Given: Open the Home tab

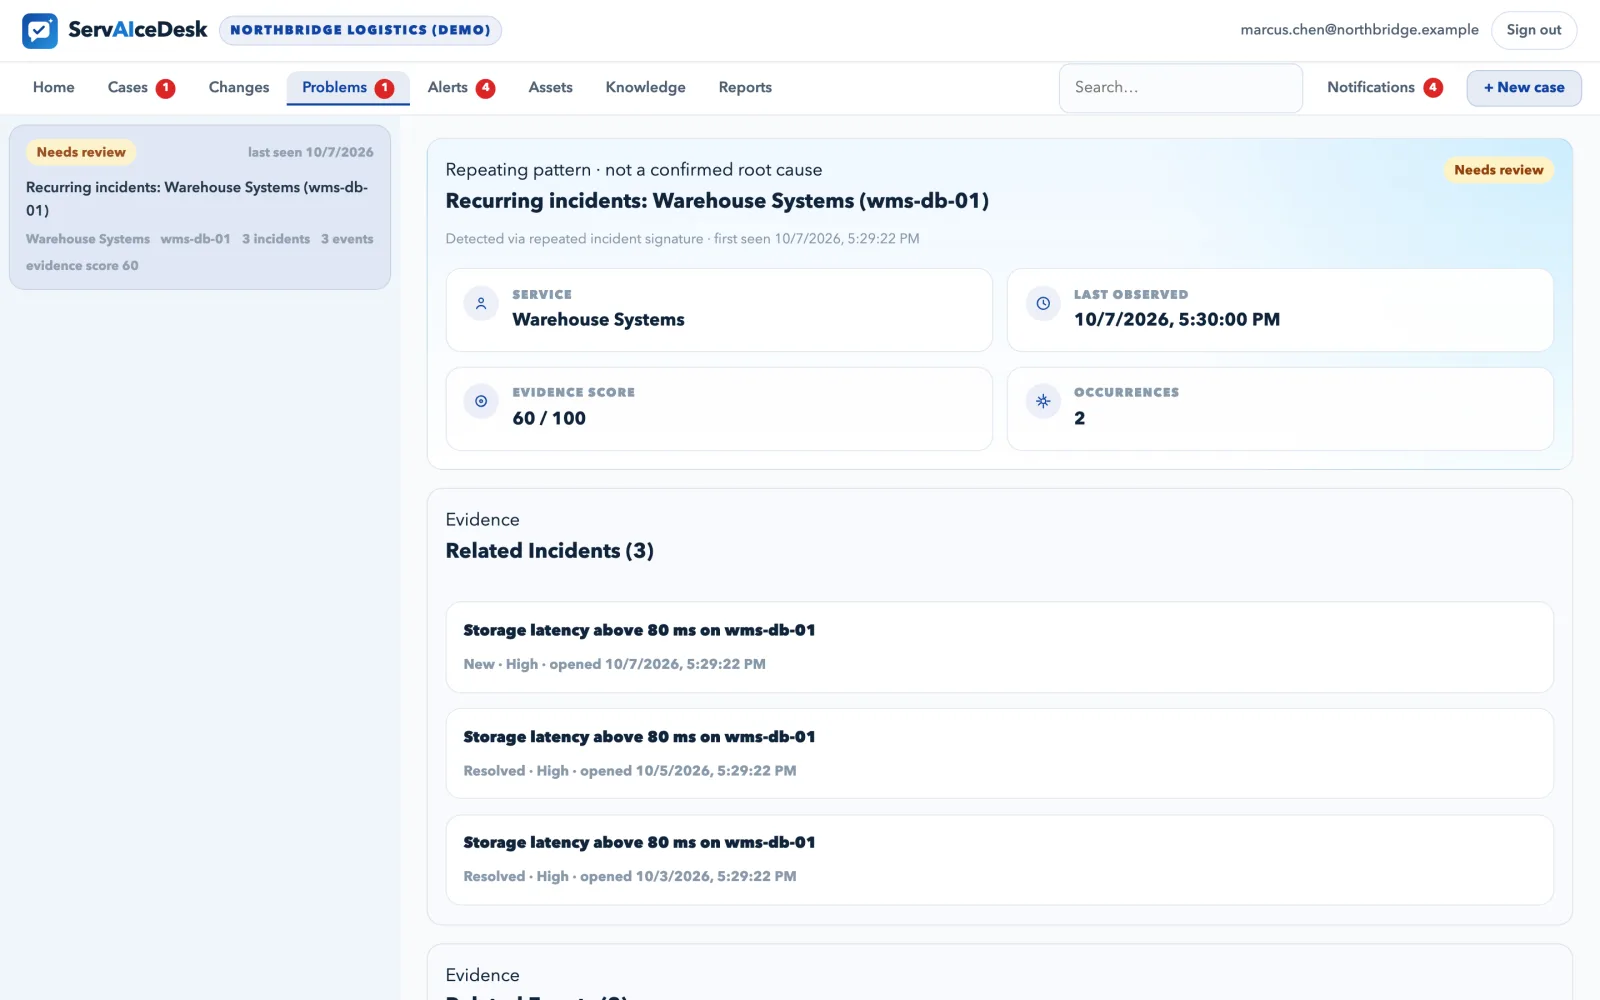Looking at the screenshot, I should pyautogui.click(x=54, y=87).
